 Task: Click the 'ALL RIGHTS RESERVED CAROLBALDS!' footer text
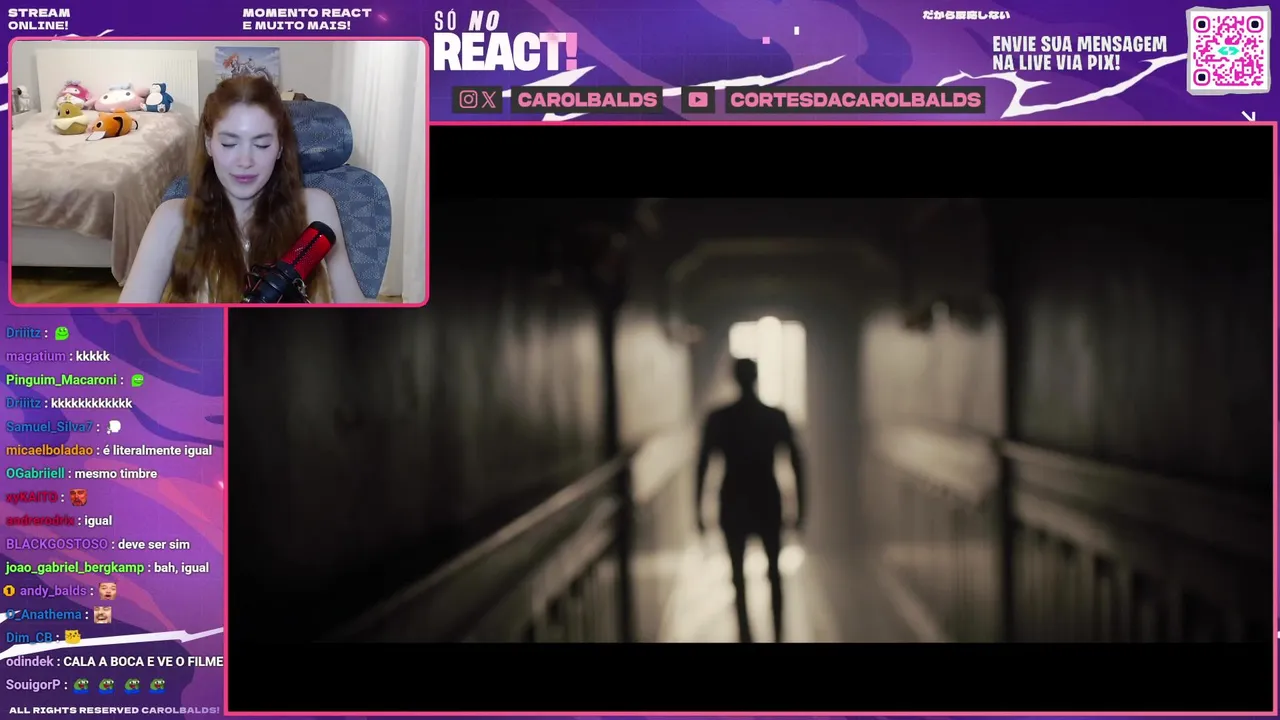(114, 710)
